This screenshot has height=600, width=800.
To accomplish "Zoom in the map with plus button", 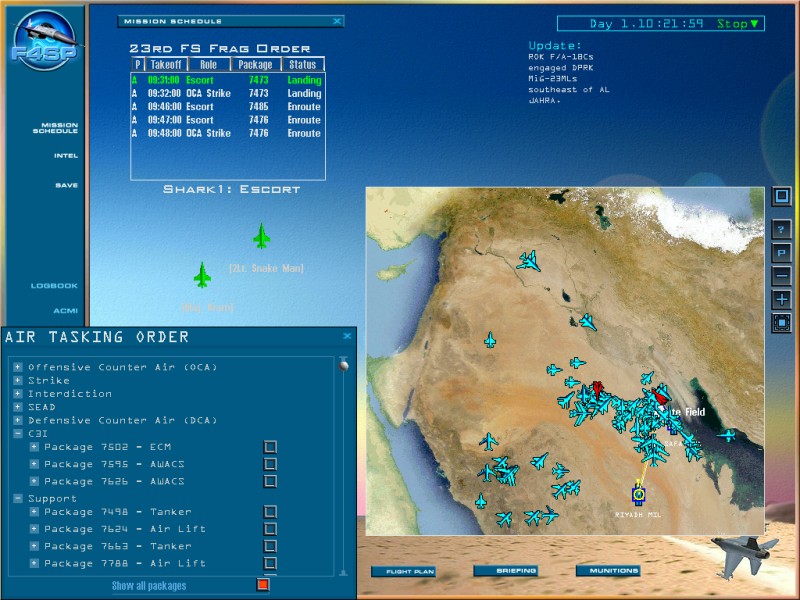I will tap(781, 299).
